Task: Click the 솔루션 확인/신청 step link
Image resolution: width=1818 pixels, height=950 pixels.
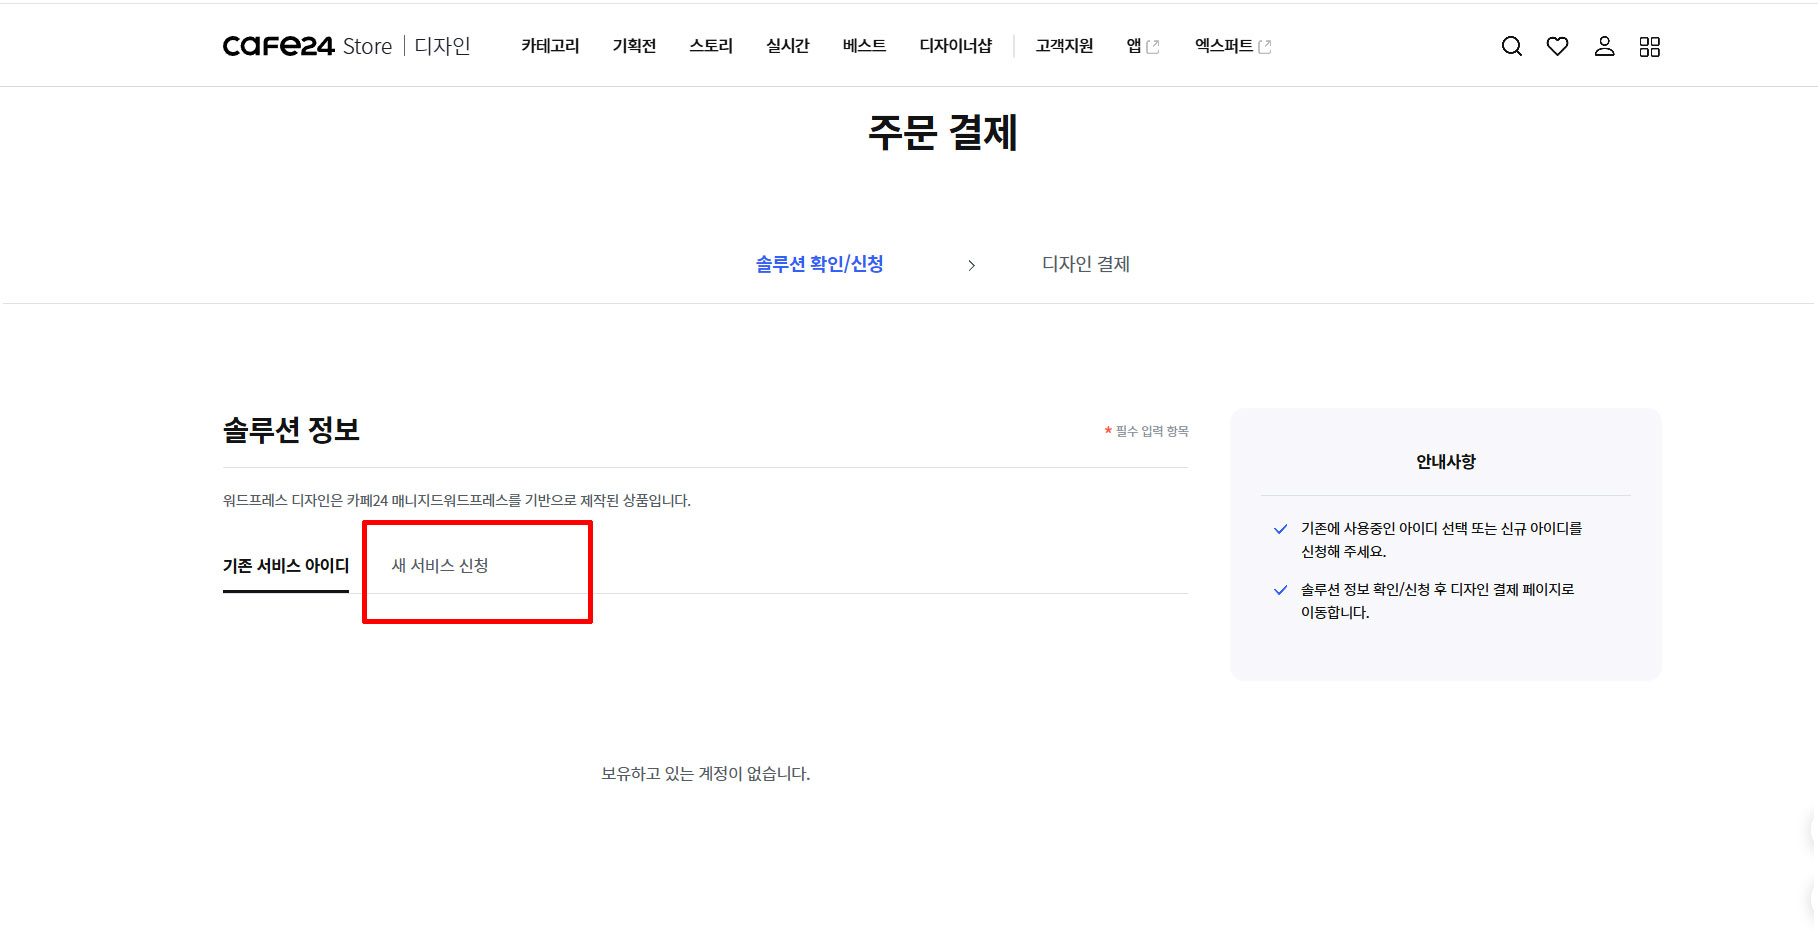Action: point(819,264)
